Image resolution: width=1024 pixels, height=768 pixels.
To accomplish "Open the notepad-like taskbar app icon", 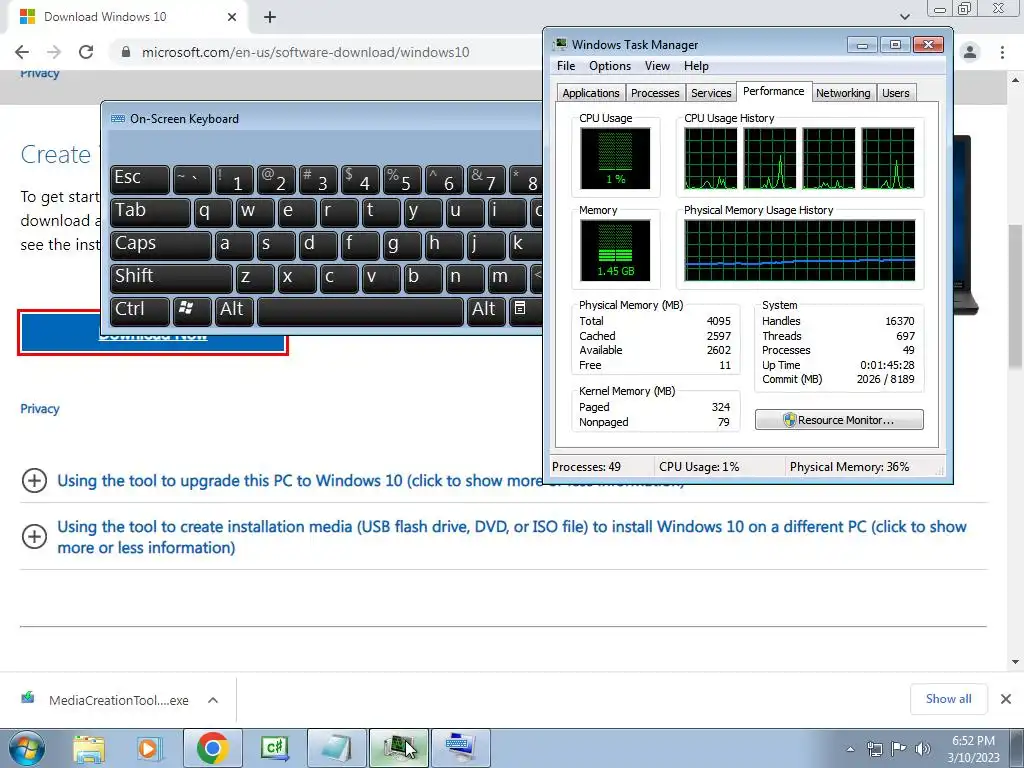I will click(336, 748).
